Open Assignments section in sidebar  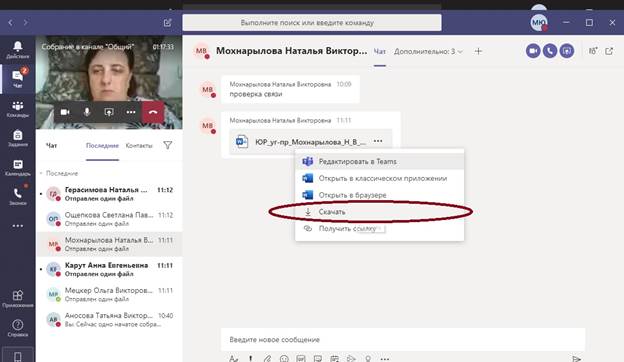18,138
